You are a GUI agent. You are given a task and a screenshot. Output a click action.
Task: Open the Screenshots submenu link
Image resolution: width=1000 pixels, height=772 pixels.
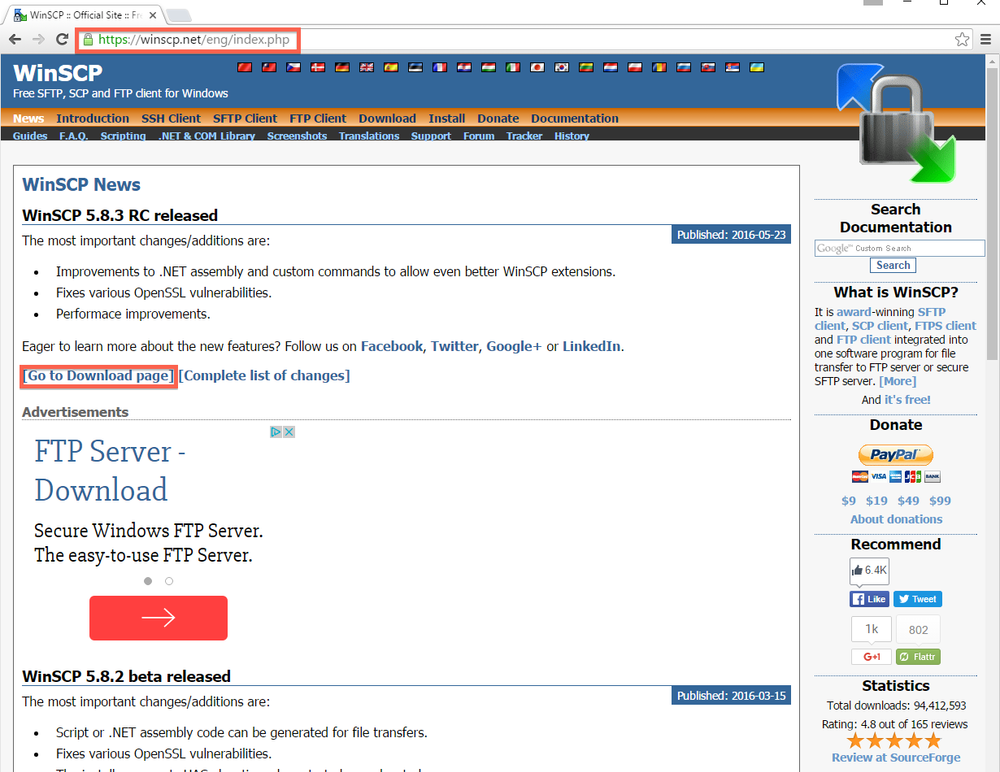(297, 136)
